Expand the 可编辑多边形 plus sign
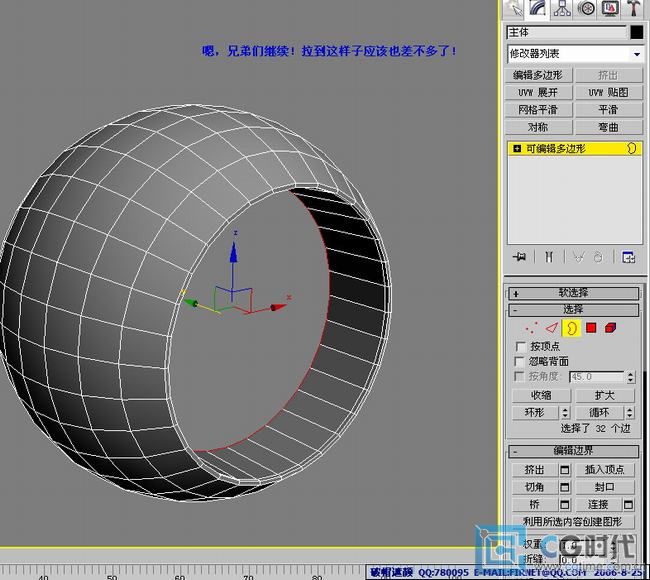 [x=517, y=148]
